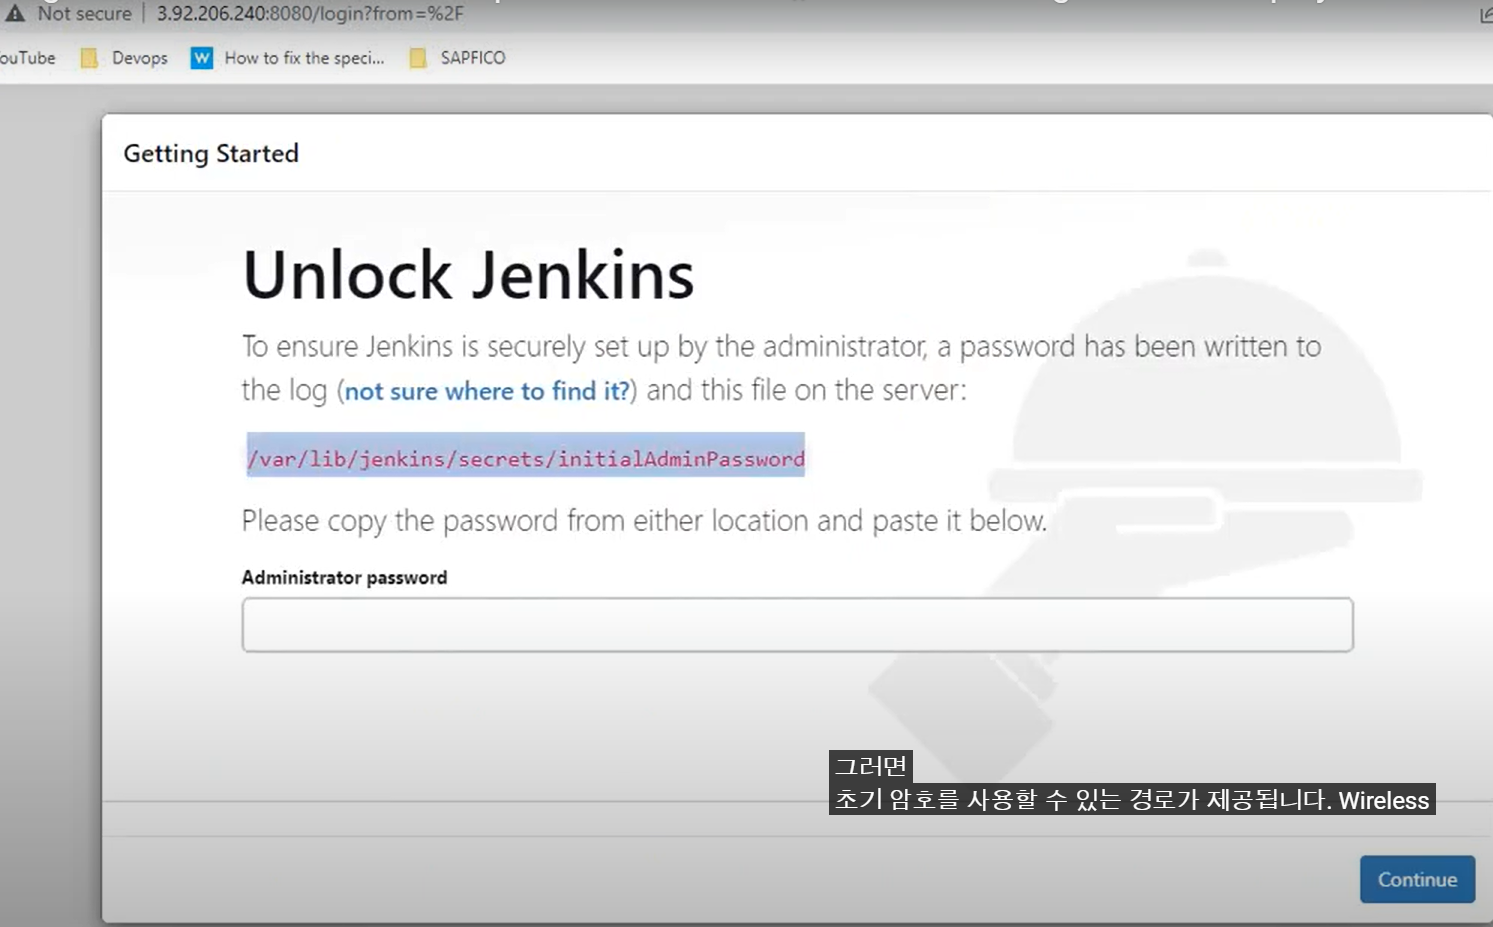Click the Getting Started title
Screen dimensions: 1493x927
tap(211, 153)
